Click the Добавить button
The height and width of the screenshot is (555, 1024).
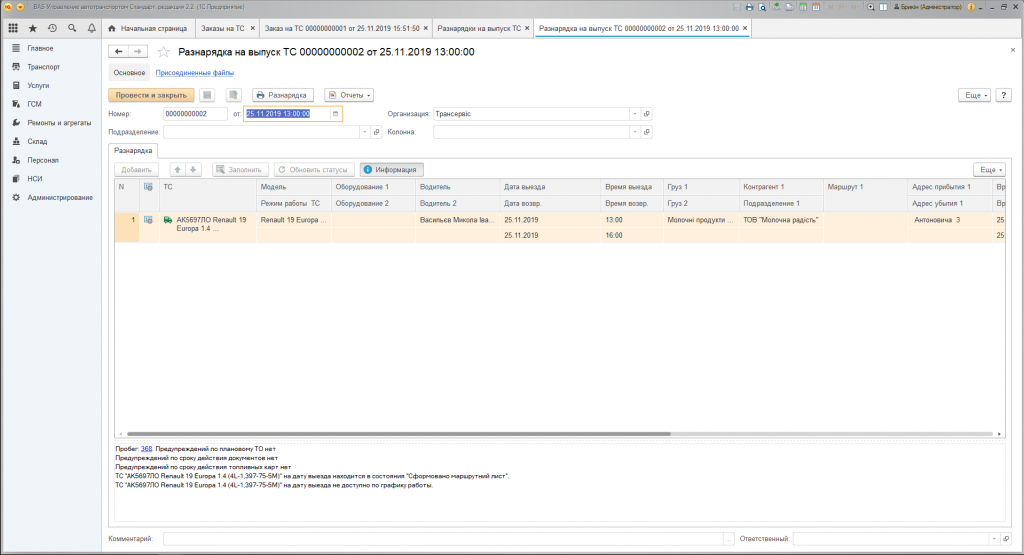coord(136,170)
